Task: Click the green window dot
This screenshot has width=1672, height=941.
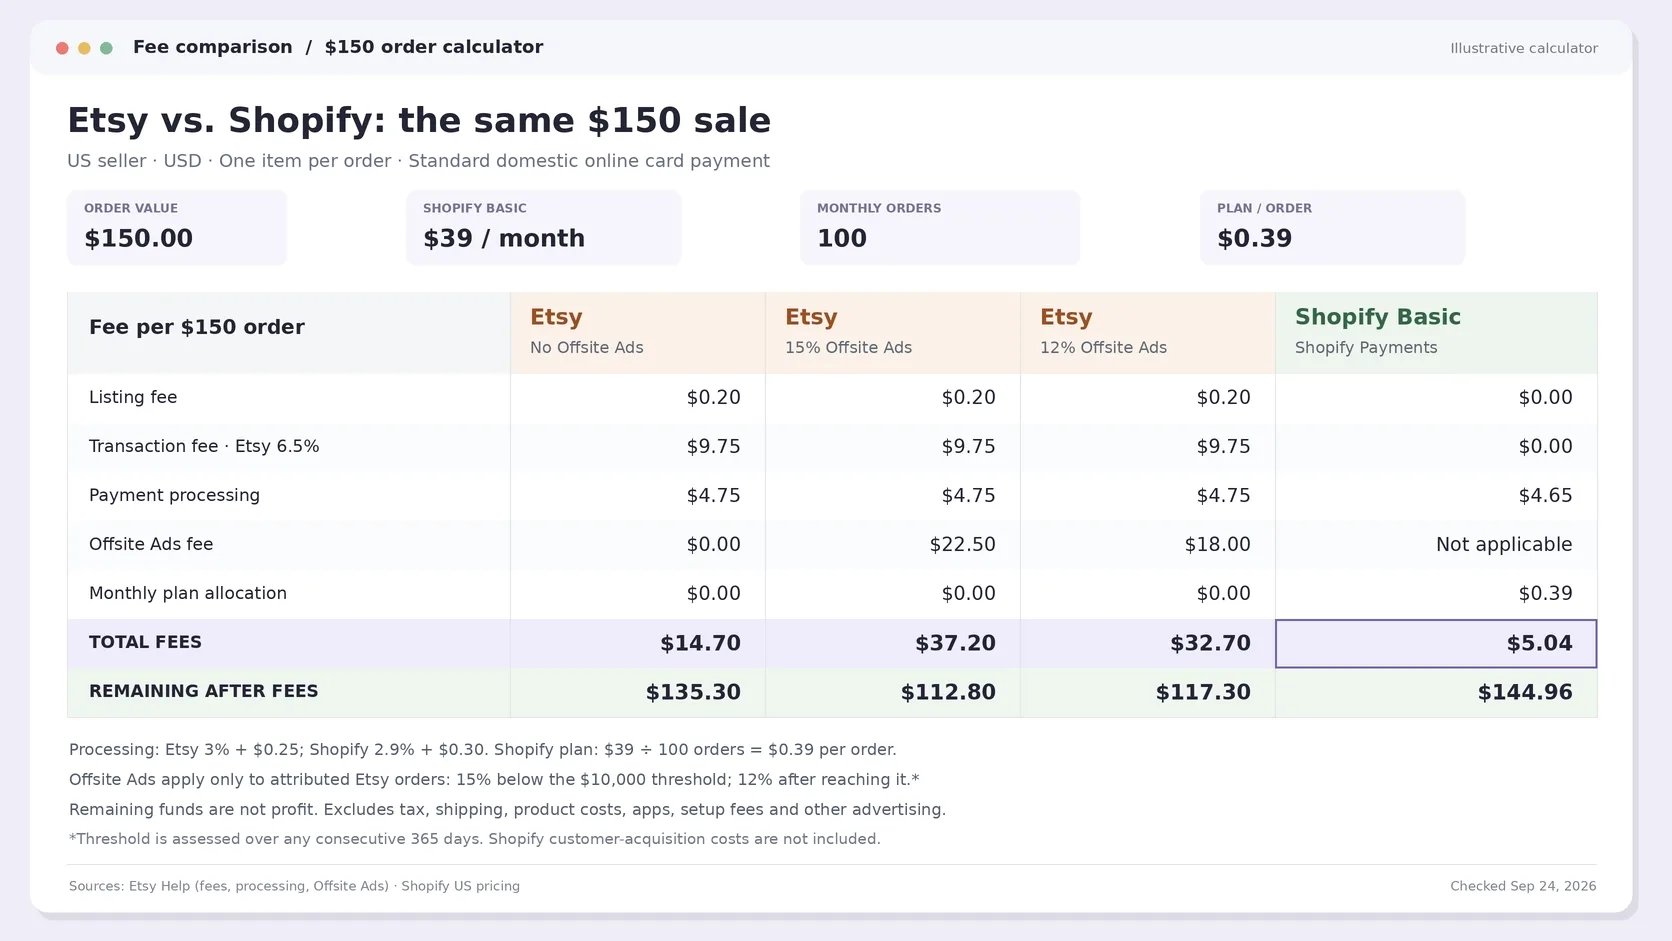Action: click(x=106, y=48)
